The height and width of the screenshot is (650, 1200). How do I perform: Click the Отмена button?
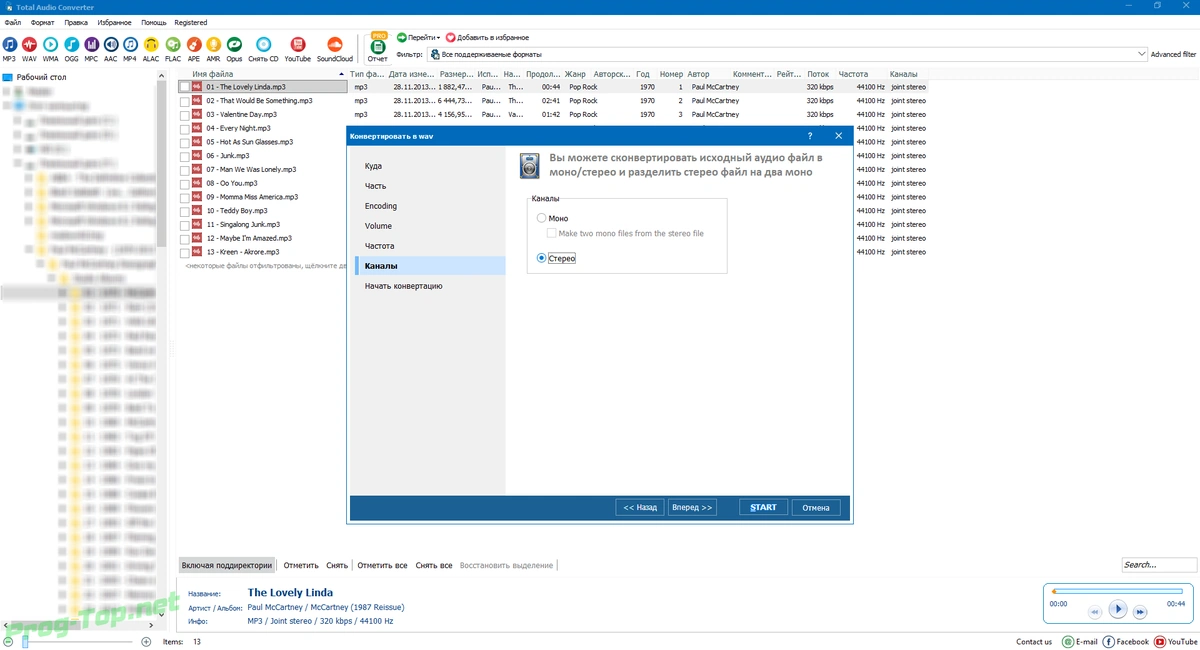coord(816,507)
